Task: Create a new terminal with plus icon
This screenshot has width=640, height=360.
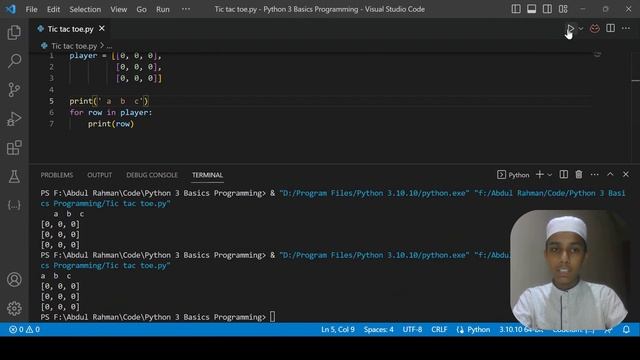Action: pyautogui.click(x=540, y=174)
